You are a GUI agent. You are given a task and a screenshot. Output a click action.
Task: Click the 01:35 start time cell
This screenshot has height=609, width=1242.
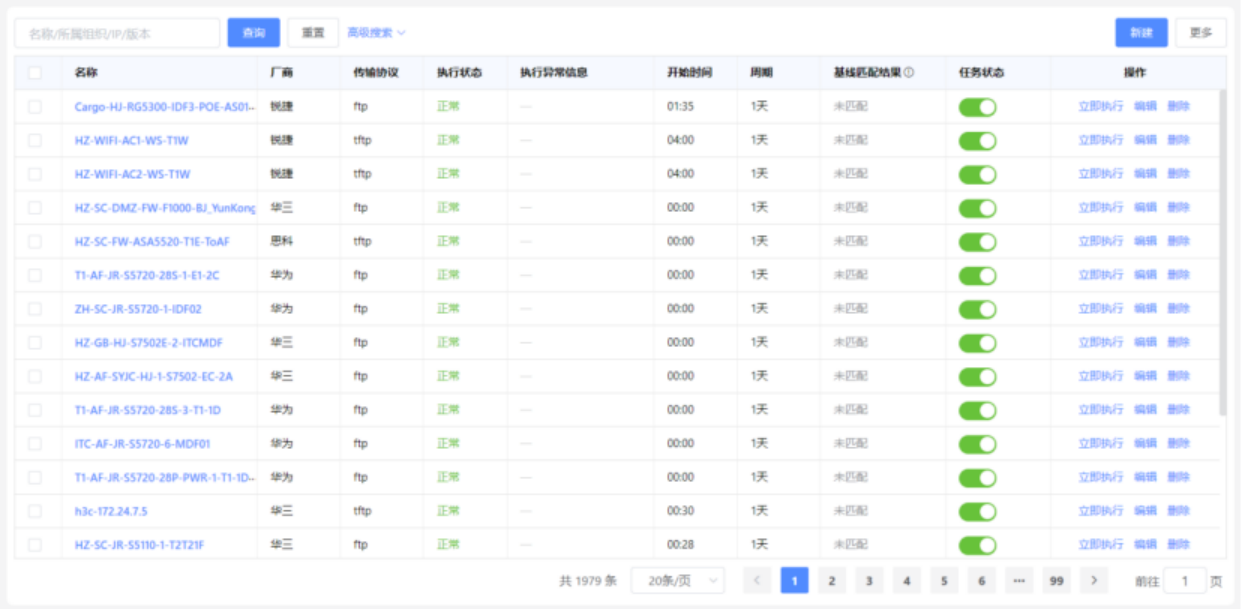680,107
